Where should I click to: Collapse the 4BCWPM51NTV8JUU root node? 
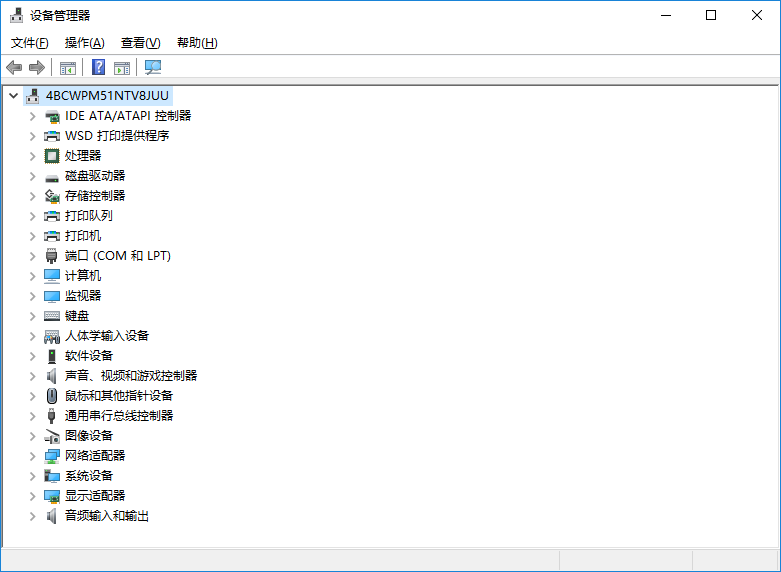[x=12, y=95]
